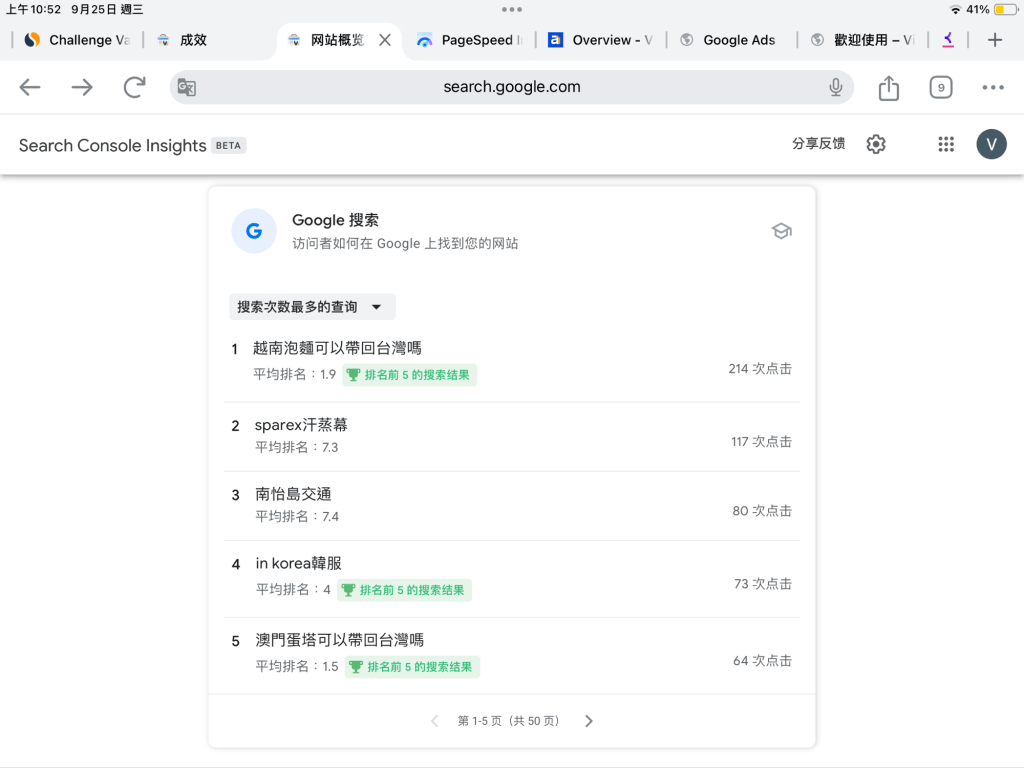Open the V account avatar
Viewport: 1024px width, 768px height.
tap(991, 144)
